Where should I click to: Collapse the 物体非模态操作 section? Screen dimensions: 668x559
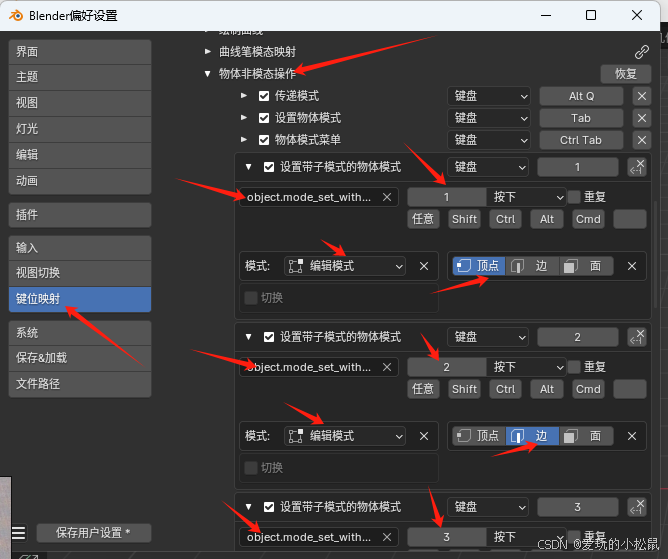pos(207,74)
